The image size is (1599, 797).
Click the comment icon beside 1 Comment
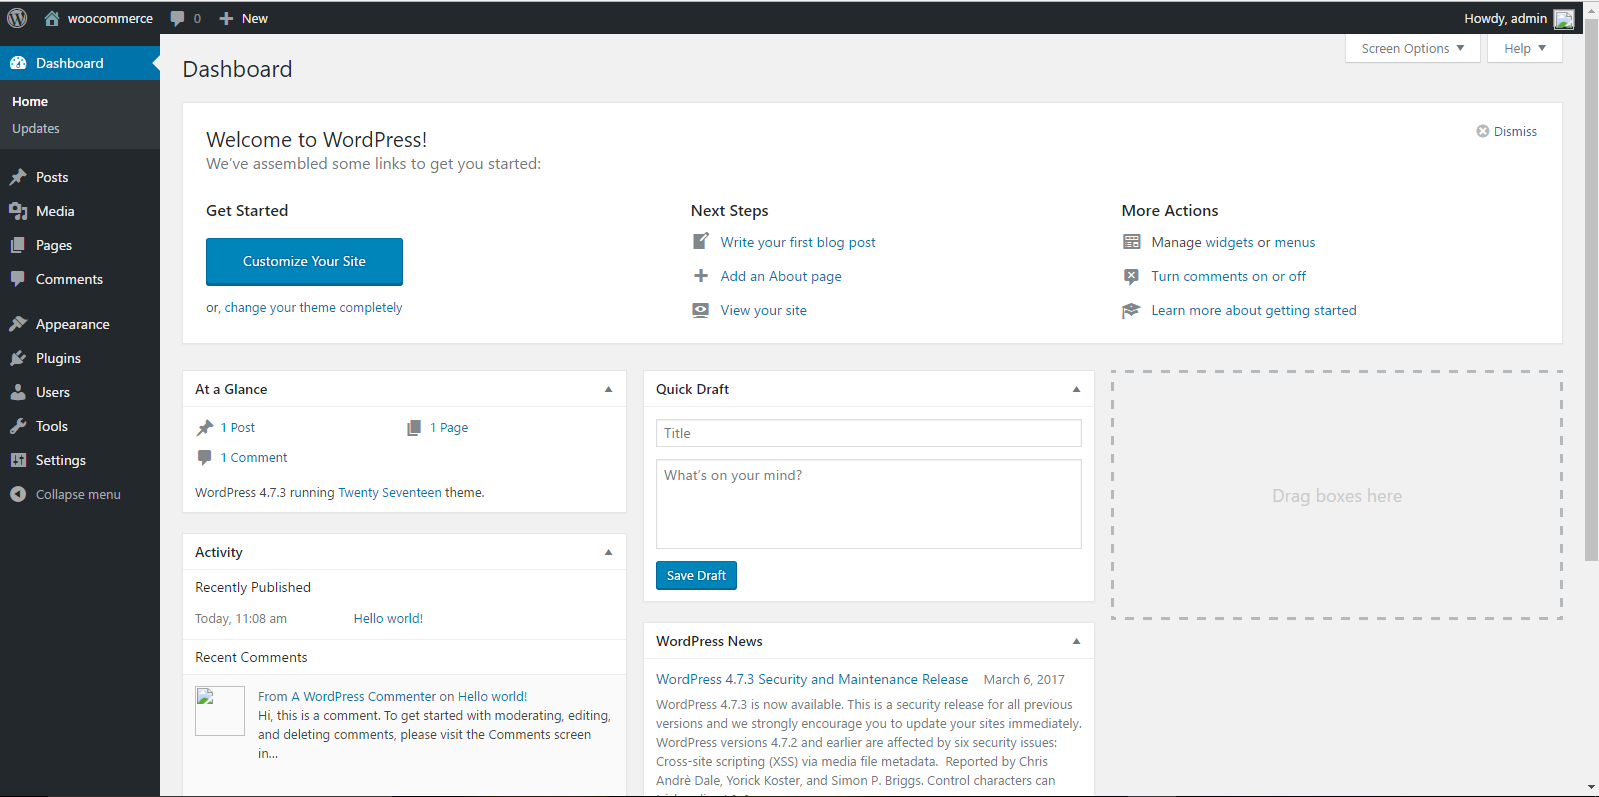pyautogui.click(x=205, y=457)
